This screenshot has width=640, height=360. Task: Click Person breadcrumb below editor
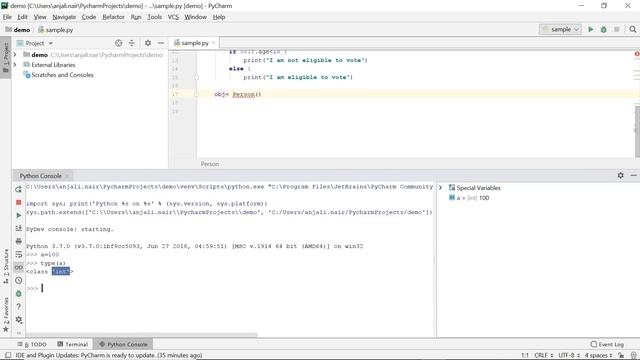click(x=210, y=164)
